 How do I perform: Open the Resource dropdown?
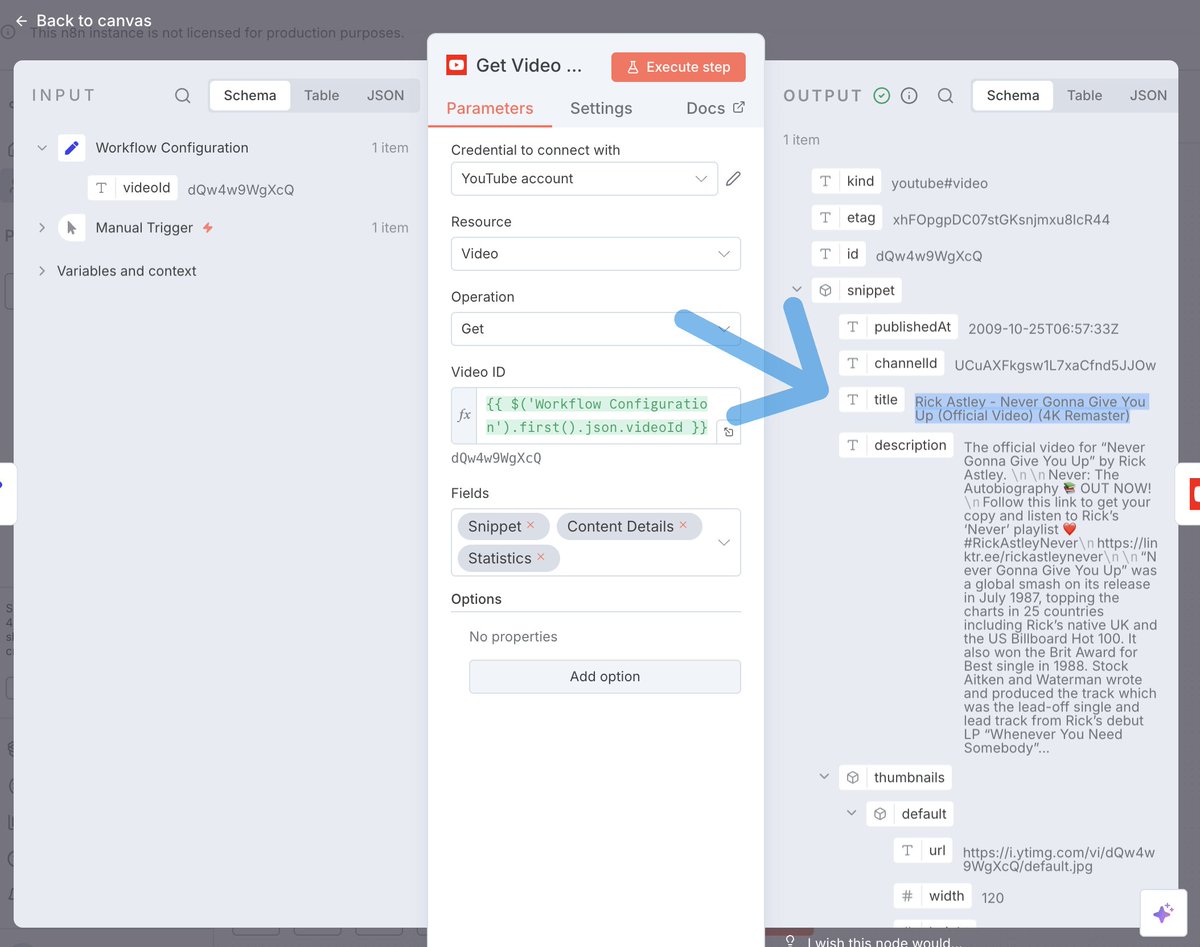(596, 254)
